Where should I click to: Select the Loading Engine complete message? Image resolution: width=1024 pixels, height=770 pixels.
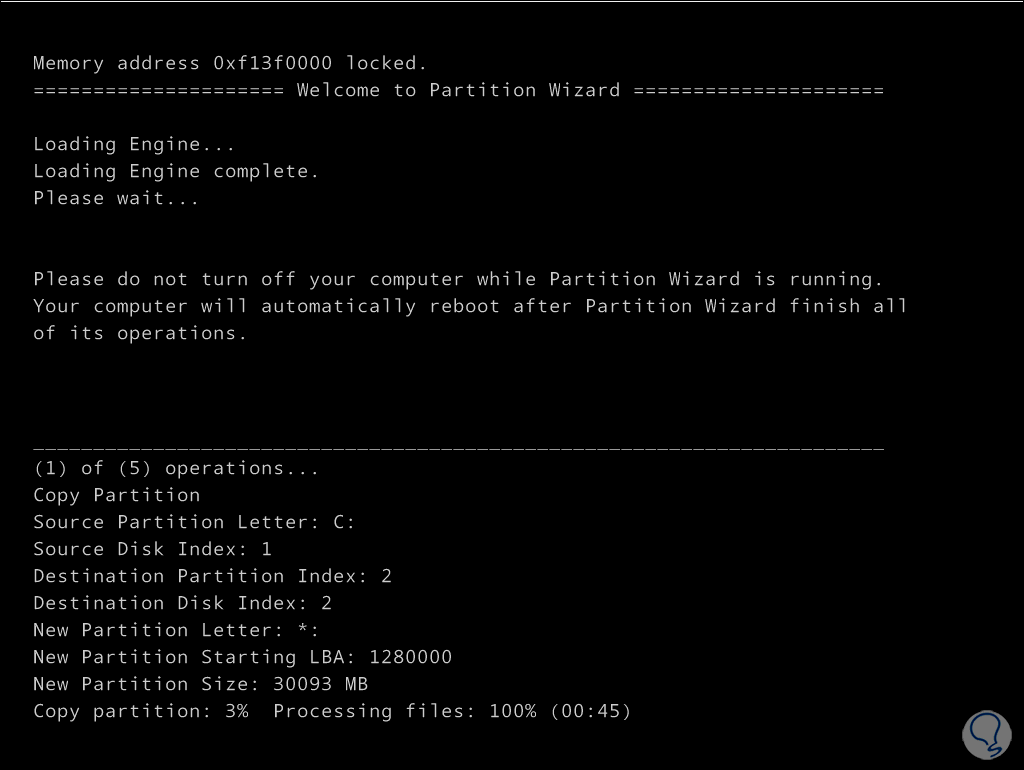point(176,171)
